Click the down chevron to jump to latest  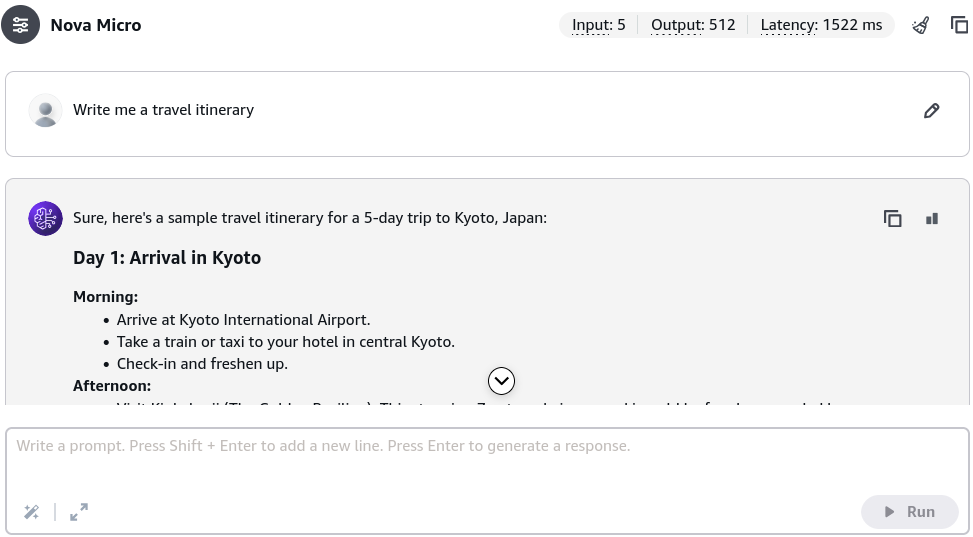(x=501, y=381)
